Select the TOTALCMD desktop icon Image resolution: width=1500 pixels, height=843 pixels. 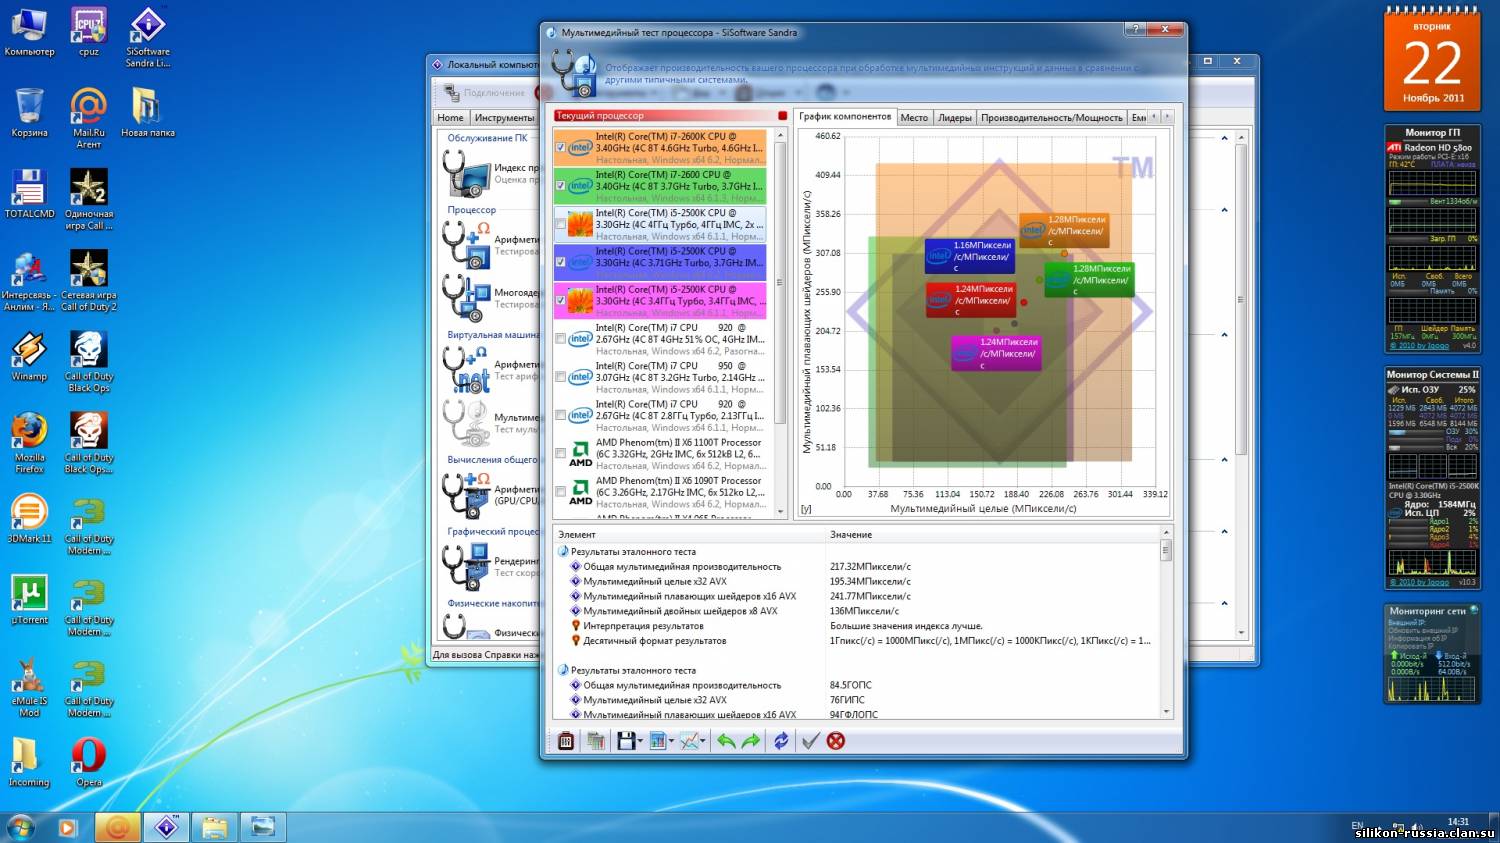(x=29, y=194)
